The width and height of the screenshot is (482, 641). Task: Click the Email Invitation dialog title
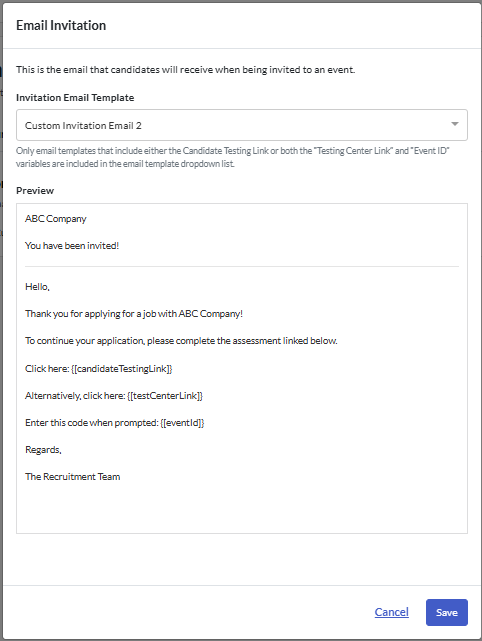point(61,25)
